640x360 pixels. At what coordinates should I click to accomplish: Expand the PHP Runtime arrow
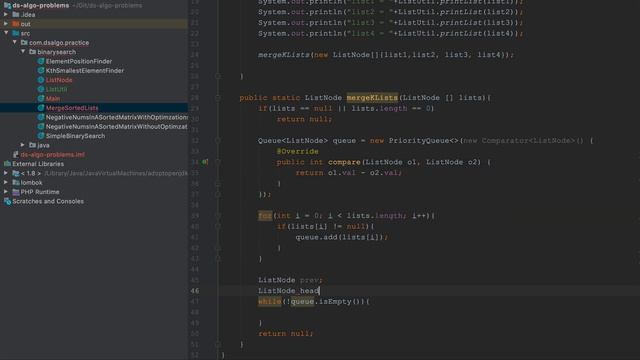click(6, 192)
